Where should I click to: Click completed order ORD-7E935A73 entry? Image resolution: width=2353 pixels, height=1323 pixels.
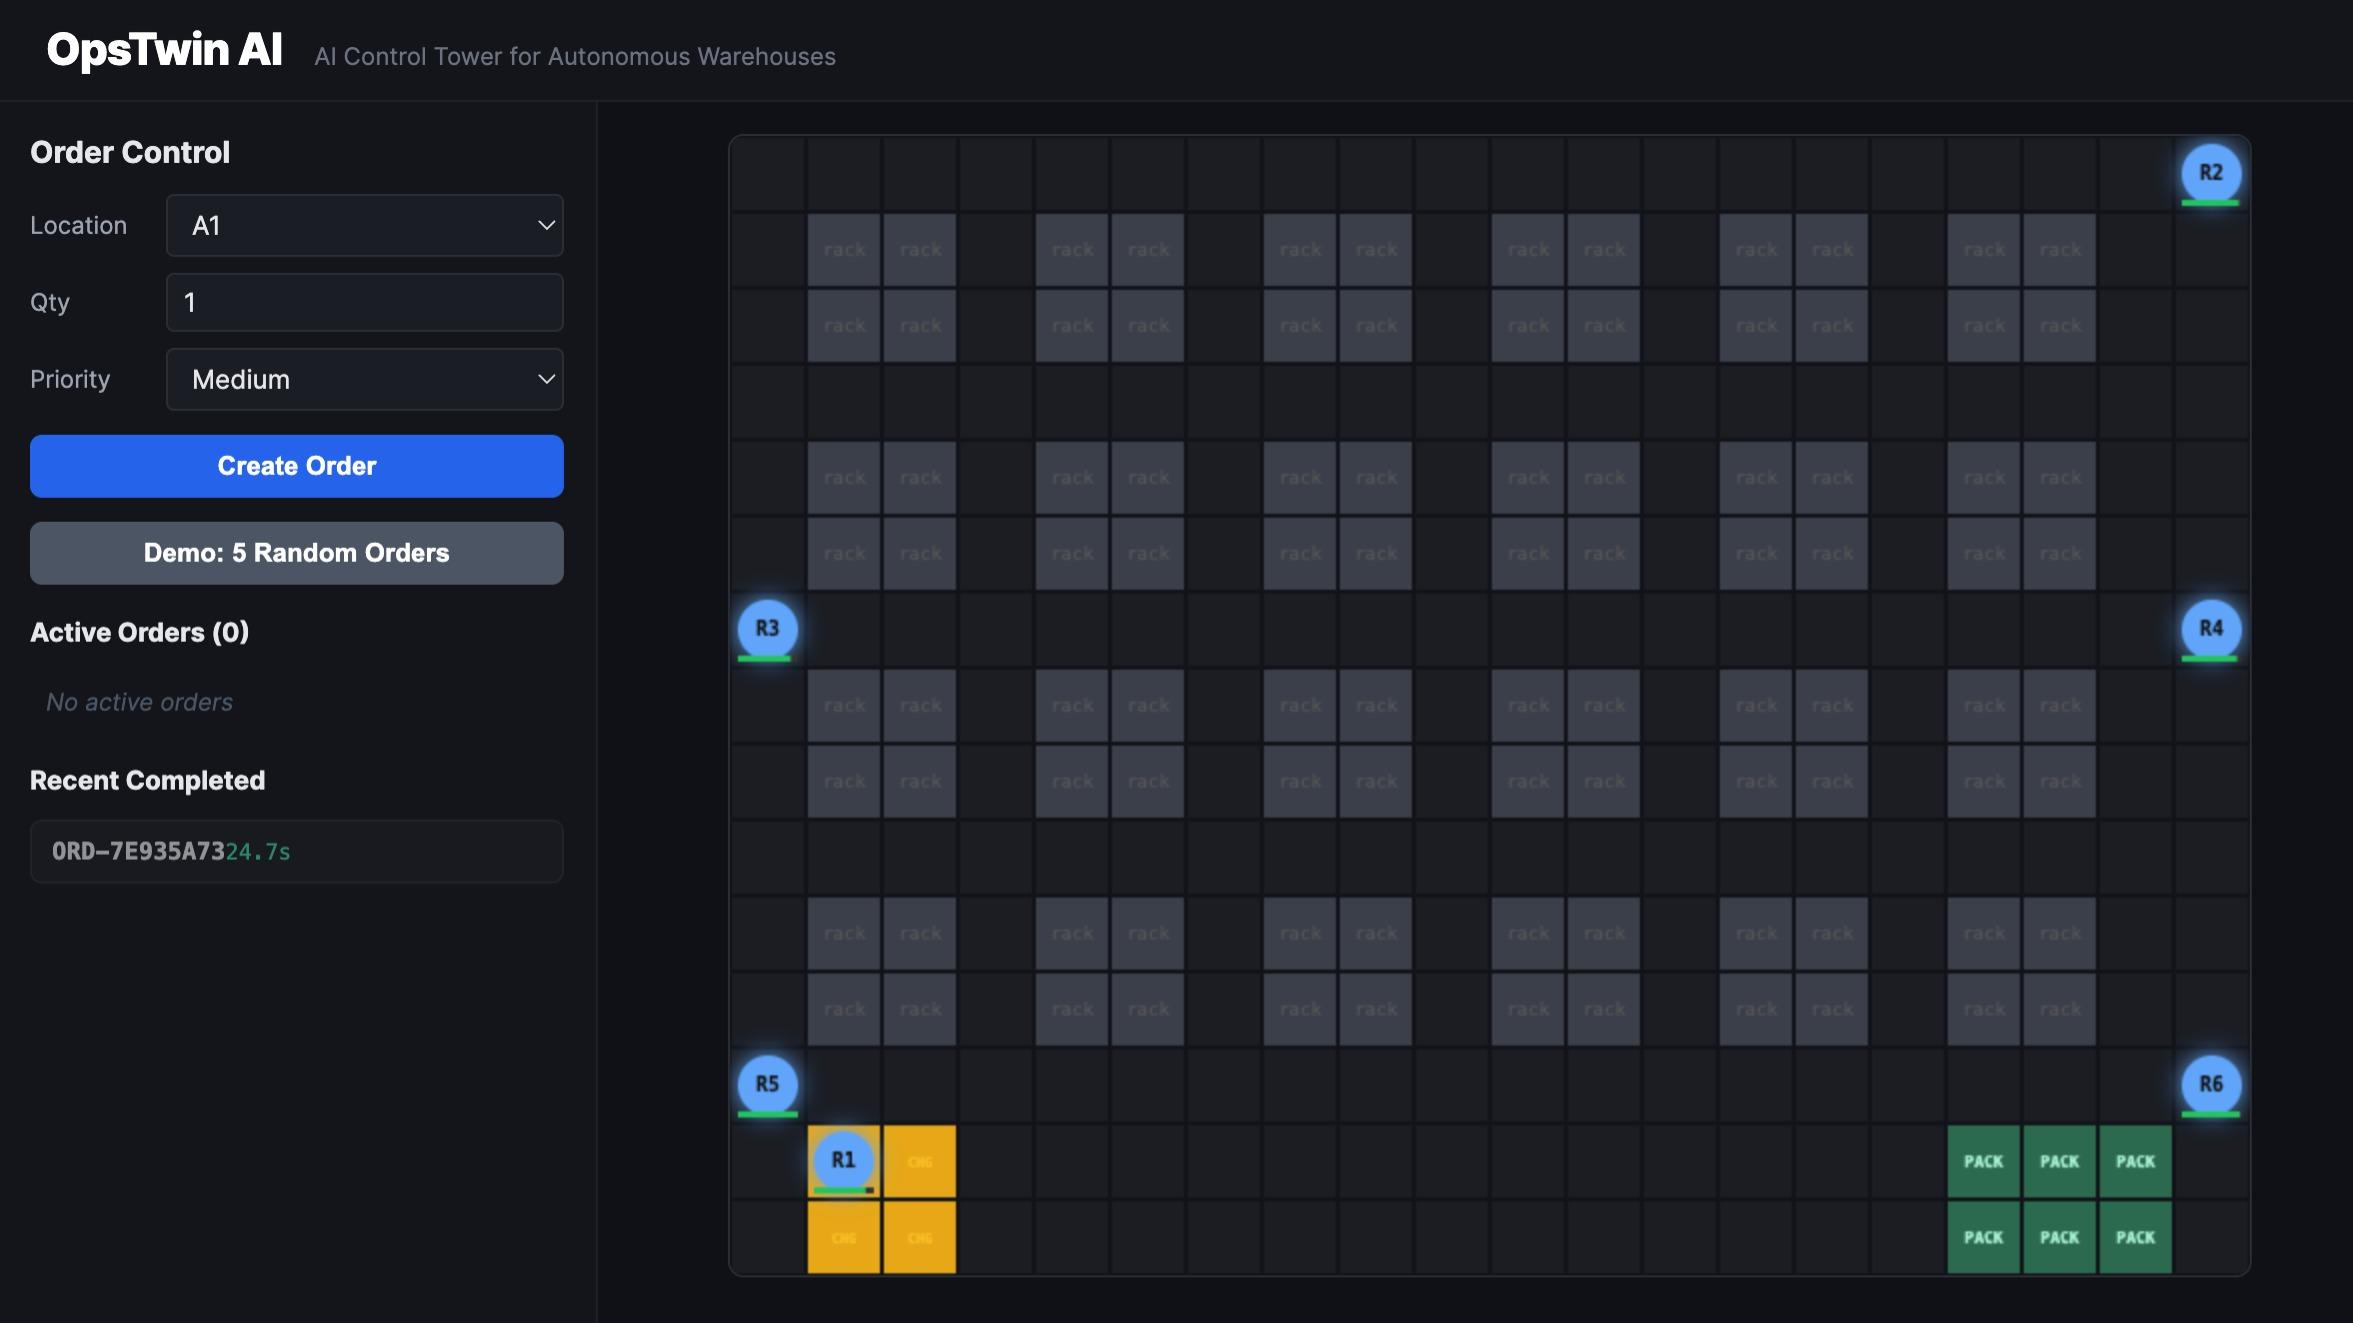click(297, 852)
